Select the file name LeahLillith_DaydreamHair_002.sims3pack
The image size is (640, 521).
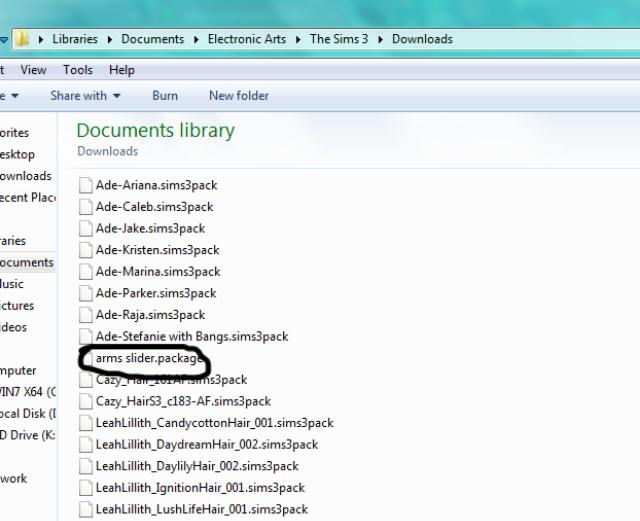(207, 445)
